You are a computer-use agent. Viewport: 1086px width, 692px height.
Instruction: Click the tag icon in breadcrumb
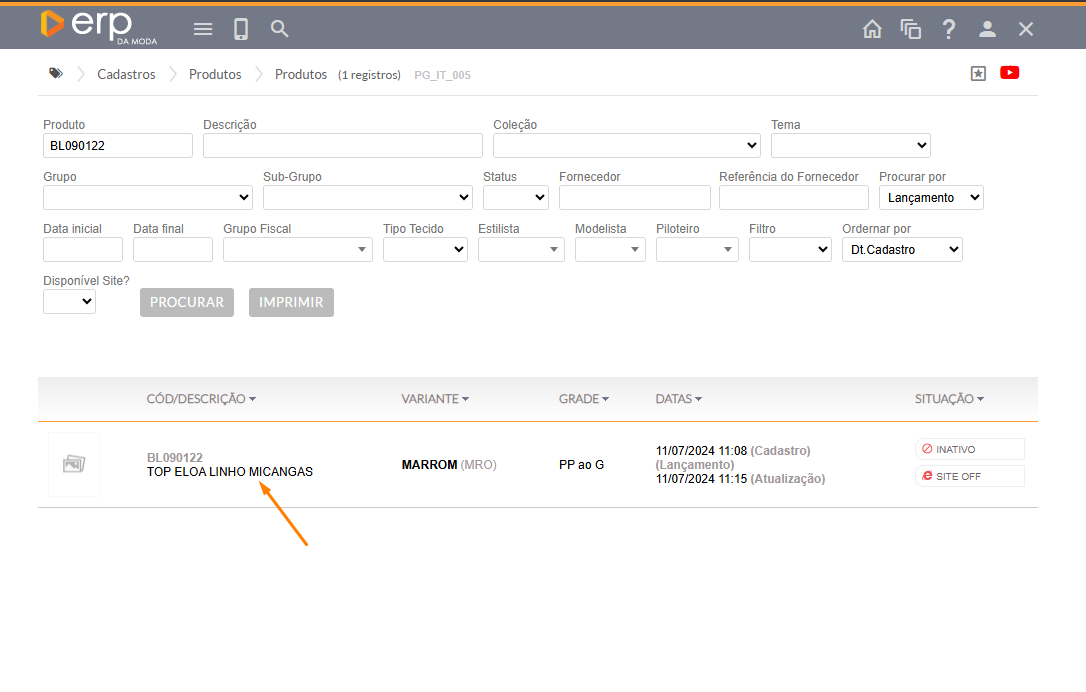coord(55,74)
